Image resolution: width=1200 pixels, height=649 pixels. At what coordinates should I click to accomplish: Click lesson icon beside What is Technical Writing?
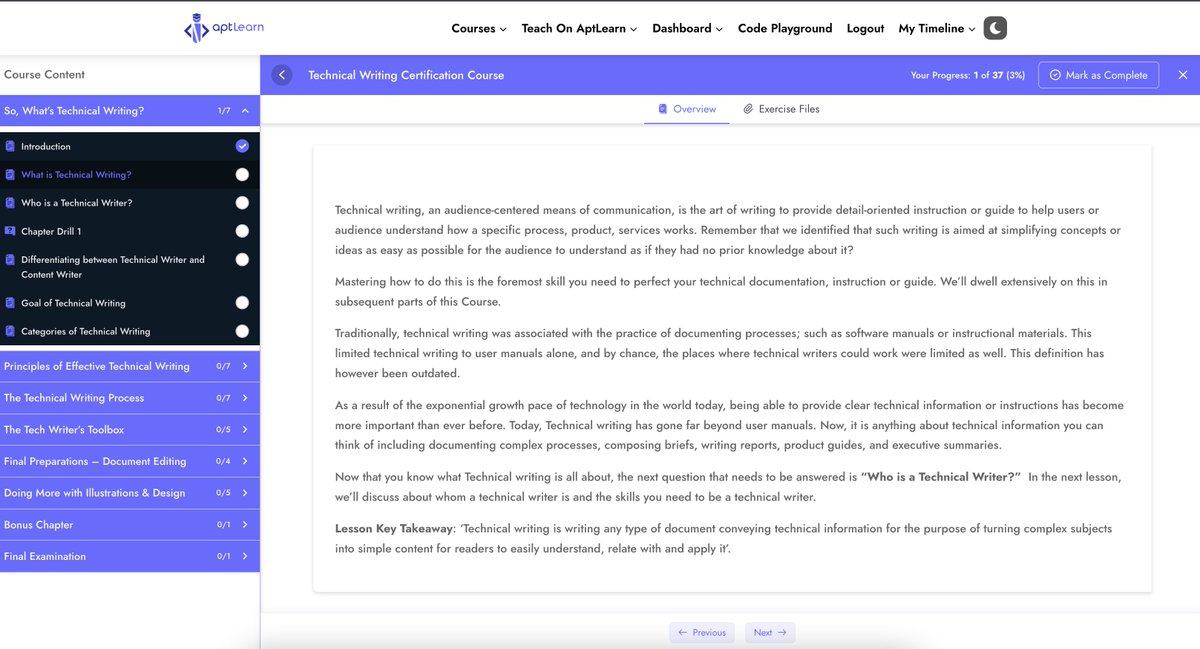coord(10,174)
